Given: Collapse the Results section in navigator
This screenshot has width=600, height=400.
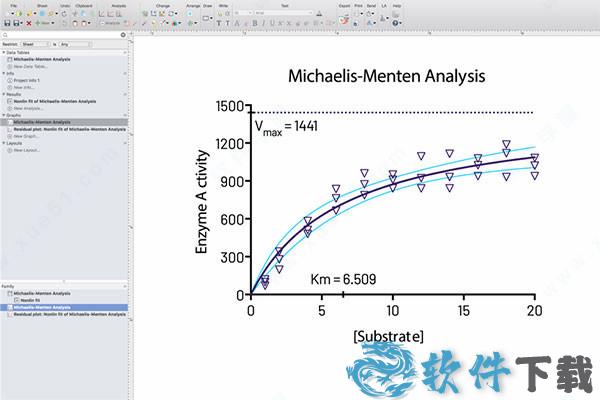Looking at the screenshot, I should tap(4, 94).
